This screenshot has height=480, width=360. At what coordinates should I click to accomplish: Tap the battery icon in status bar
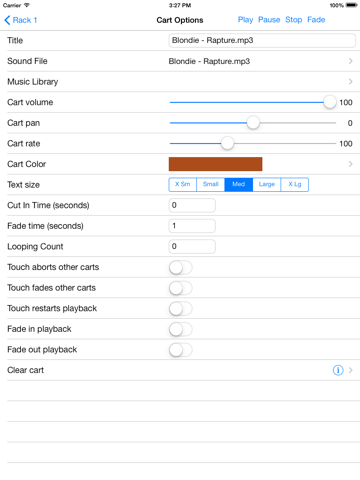(351, 5)
